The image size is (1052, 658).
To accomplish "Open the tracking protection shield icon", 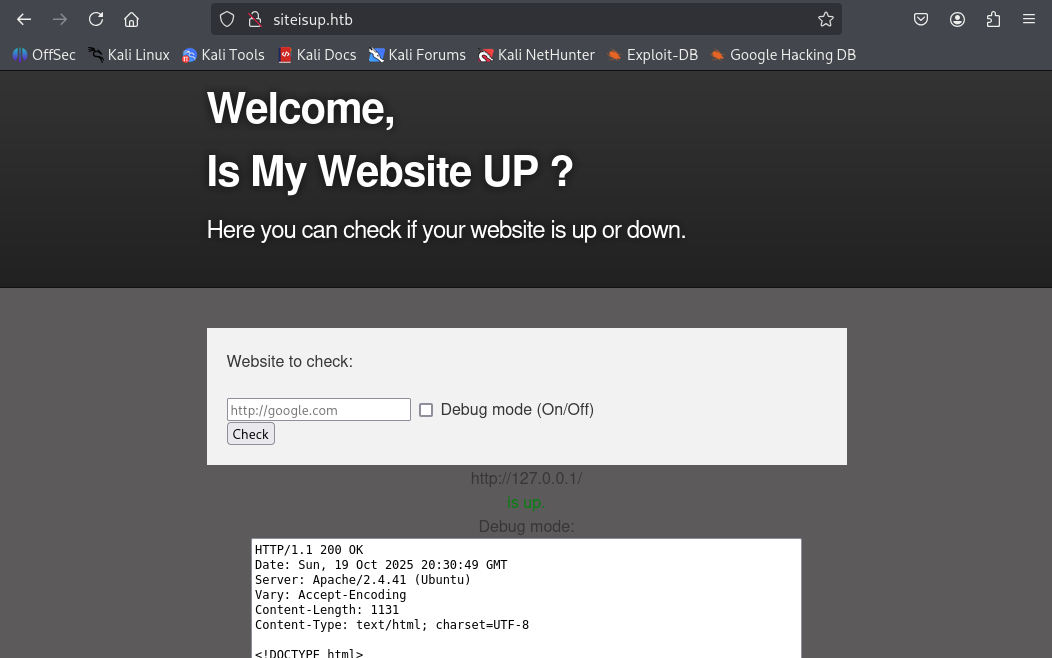I will (227, 19).
